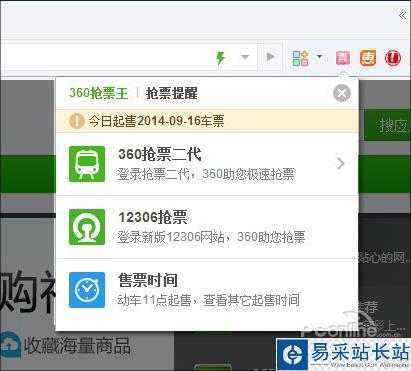The image size is (411, 371).
Task: Click the blue cloud icon beside 收藏海量商品
Action: (10, 345)
